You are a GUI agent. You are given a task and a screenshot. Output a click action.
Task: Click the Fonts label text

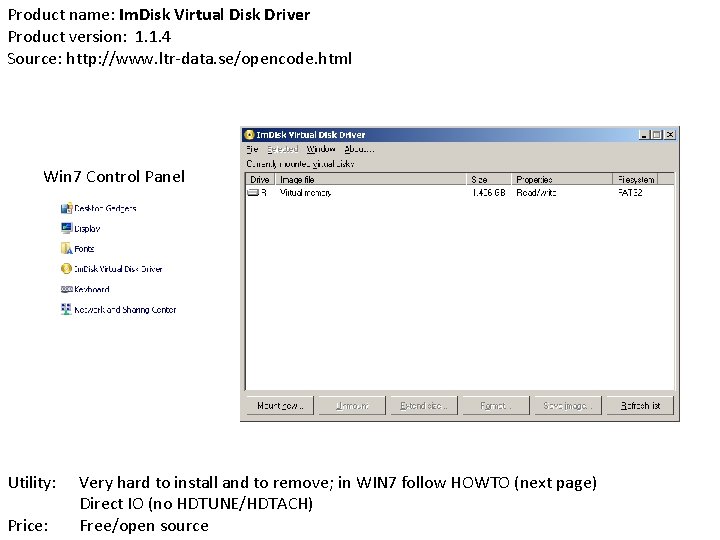point(84,249)
